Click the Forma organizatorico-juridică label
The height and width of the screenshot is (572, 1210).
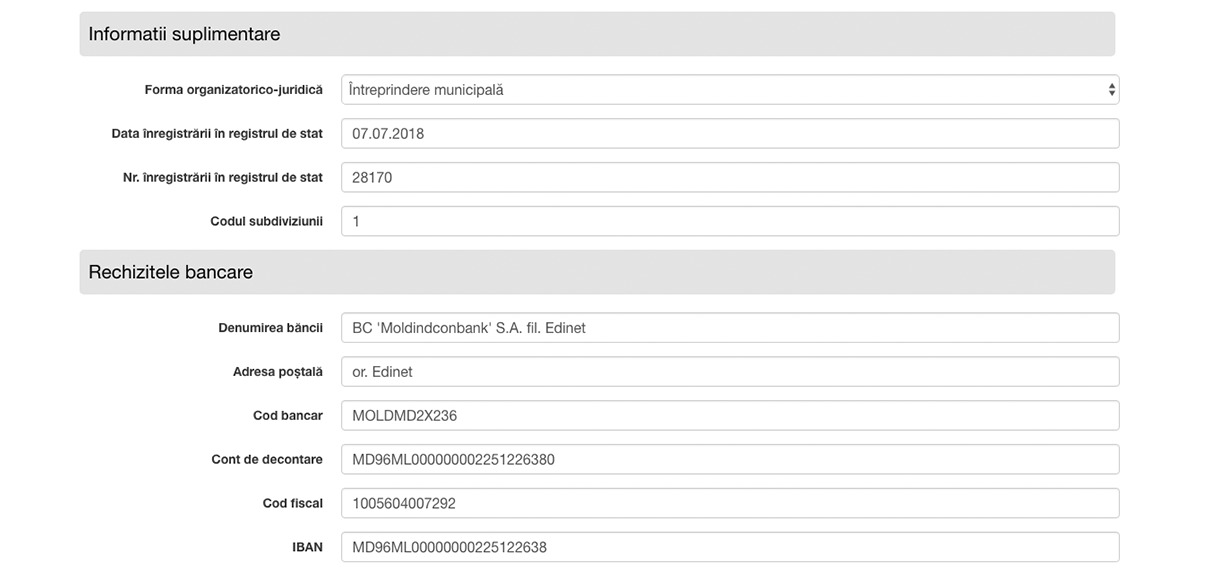(x=234, y=90)
